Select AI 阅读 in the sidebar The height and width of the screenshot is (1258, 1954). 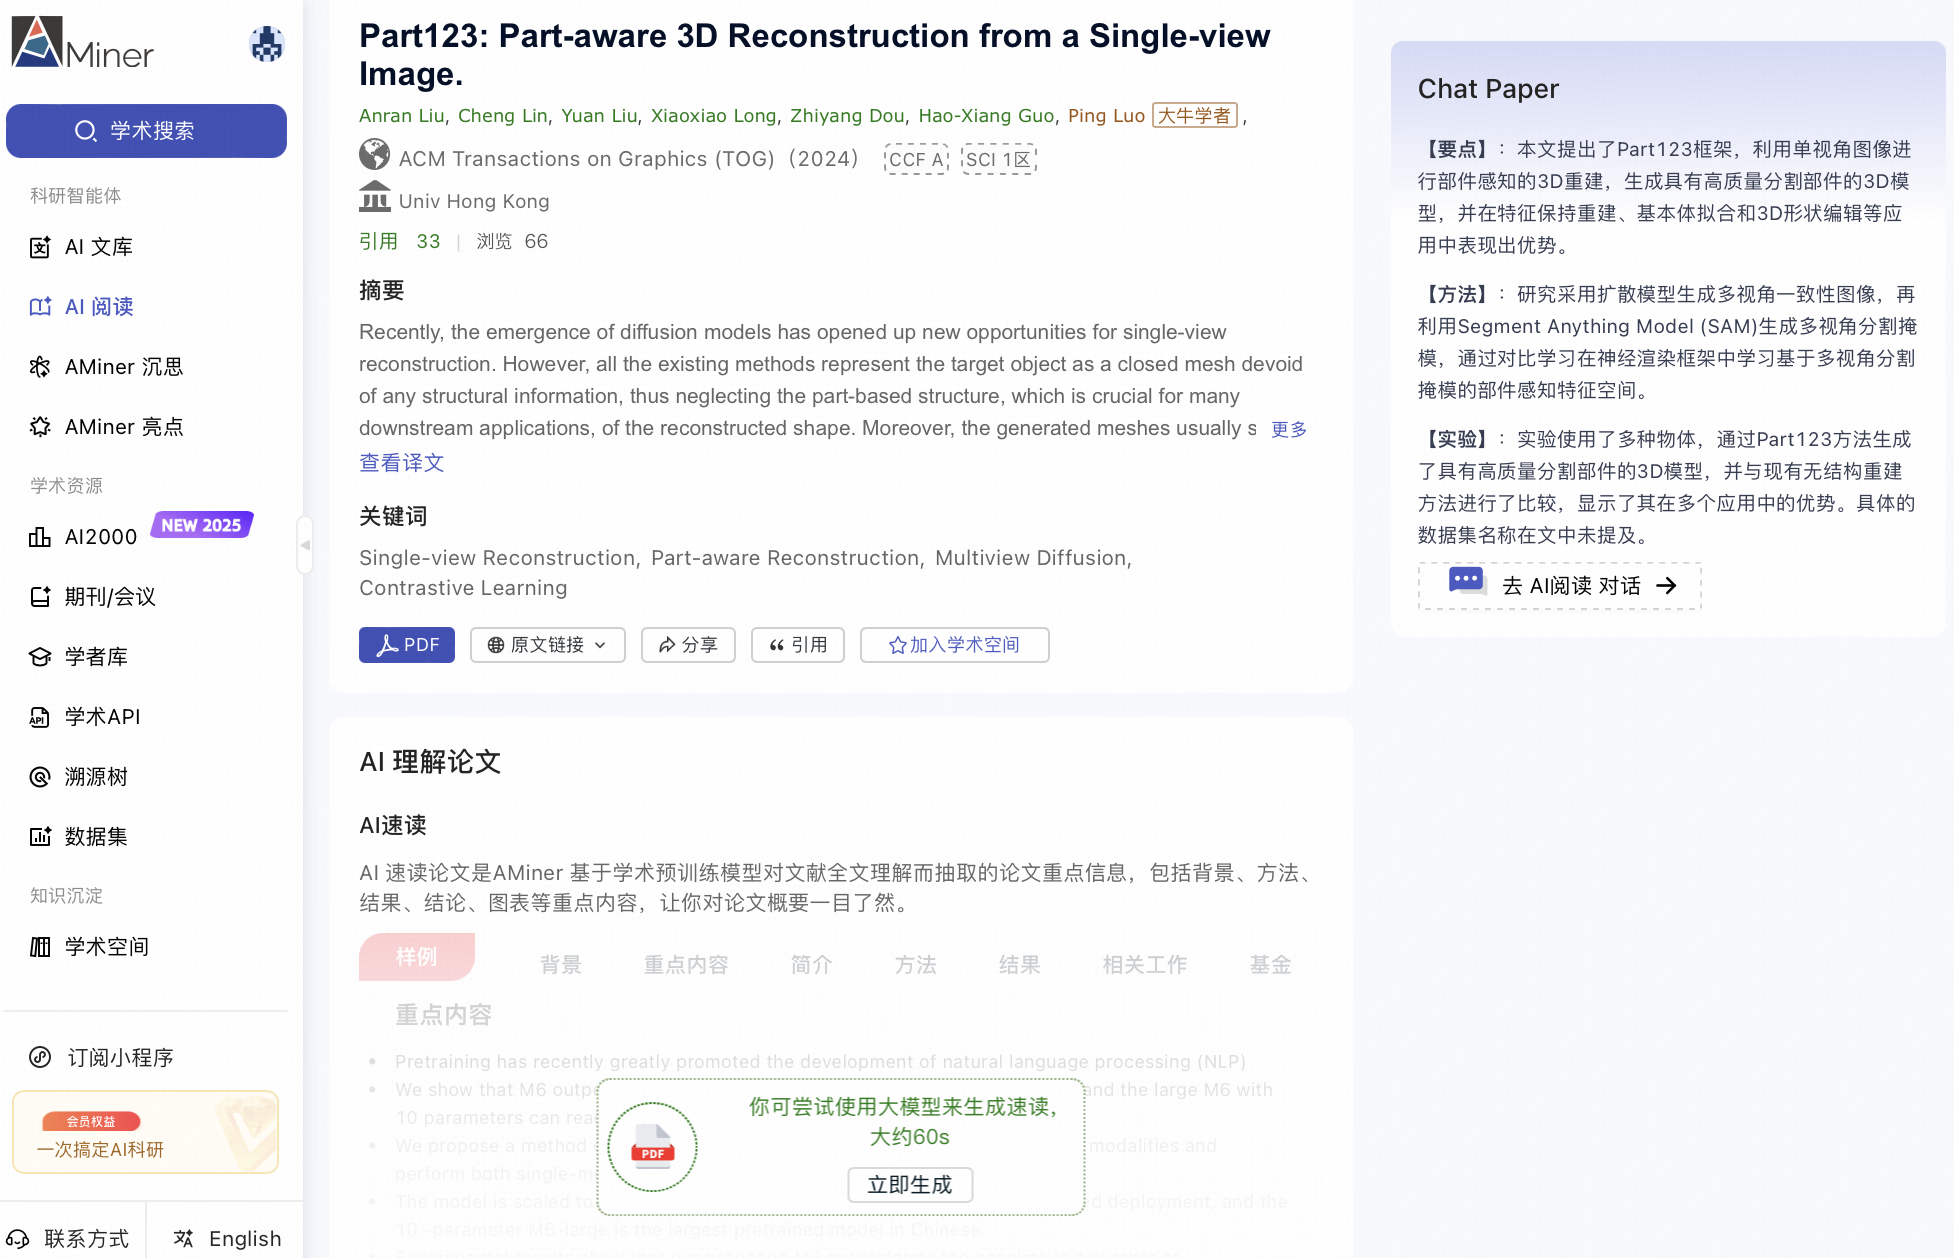tap(97, 307)
